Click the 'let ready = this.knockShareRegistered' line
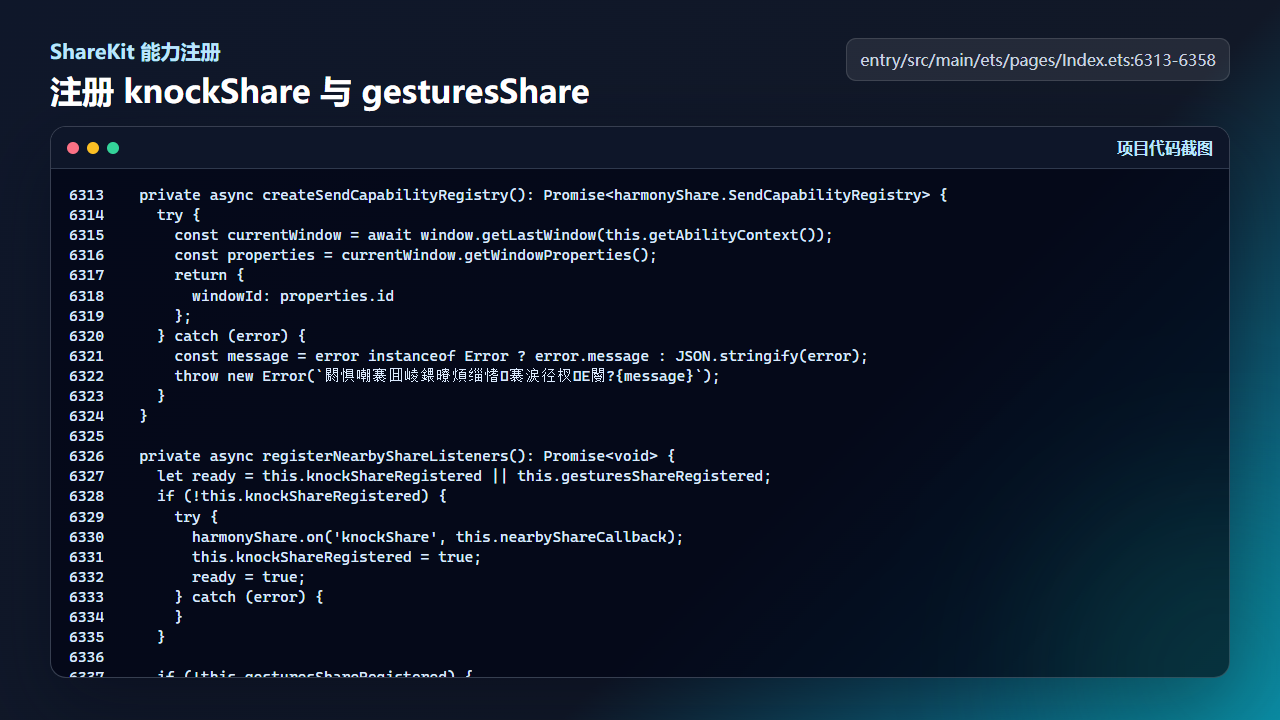The height and width of the screenshot is (720, 1280). pos(464,476)
